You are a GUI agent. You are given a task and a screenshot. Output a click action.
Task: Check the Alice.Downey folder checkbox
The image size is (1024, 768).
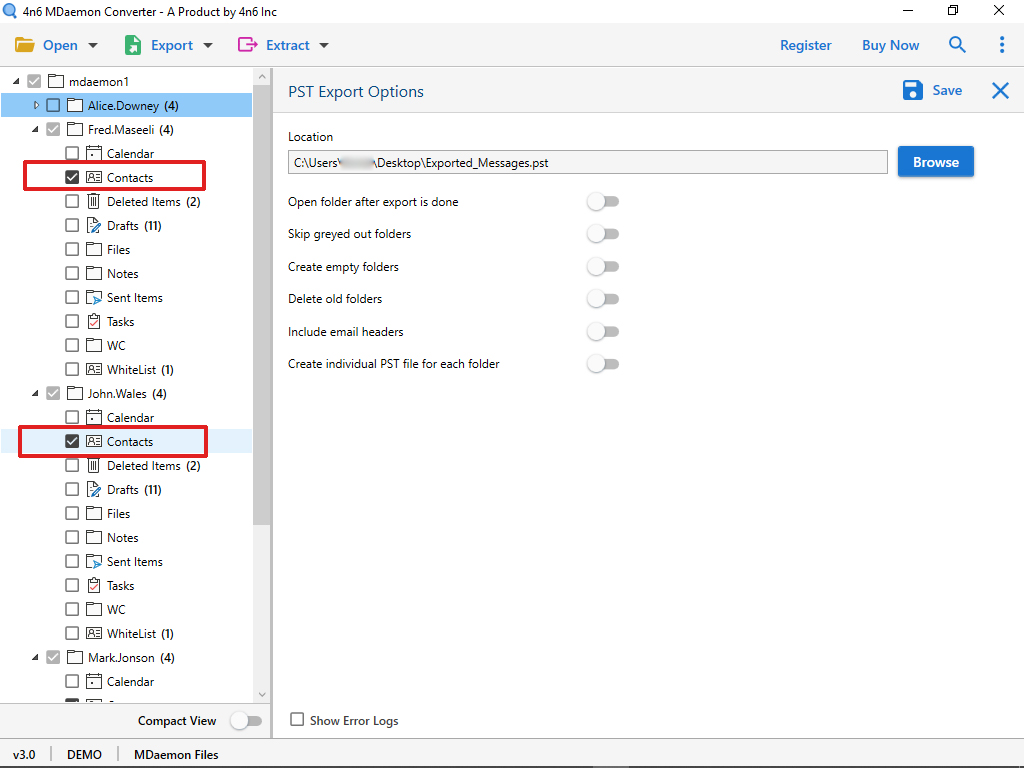53,105
